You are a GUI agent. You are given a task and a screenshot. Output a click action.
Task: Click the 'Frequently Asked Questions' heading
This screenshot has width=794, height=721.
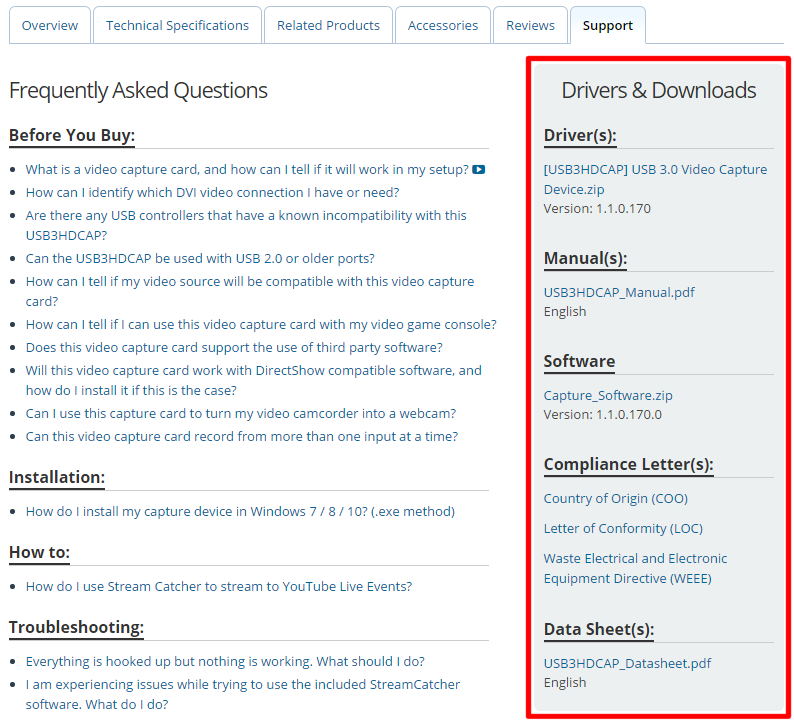(138, 91)
